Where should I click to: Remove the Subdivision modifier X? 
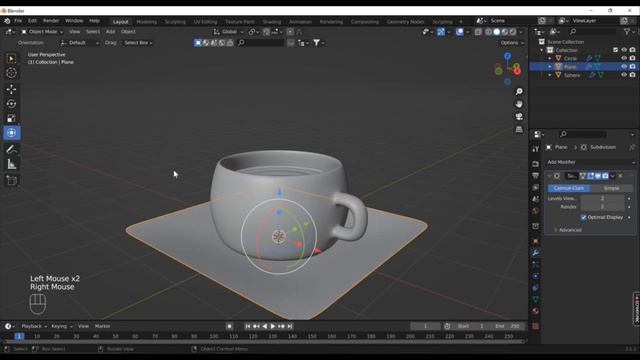point(620,176)
